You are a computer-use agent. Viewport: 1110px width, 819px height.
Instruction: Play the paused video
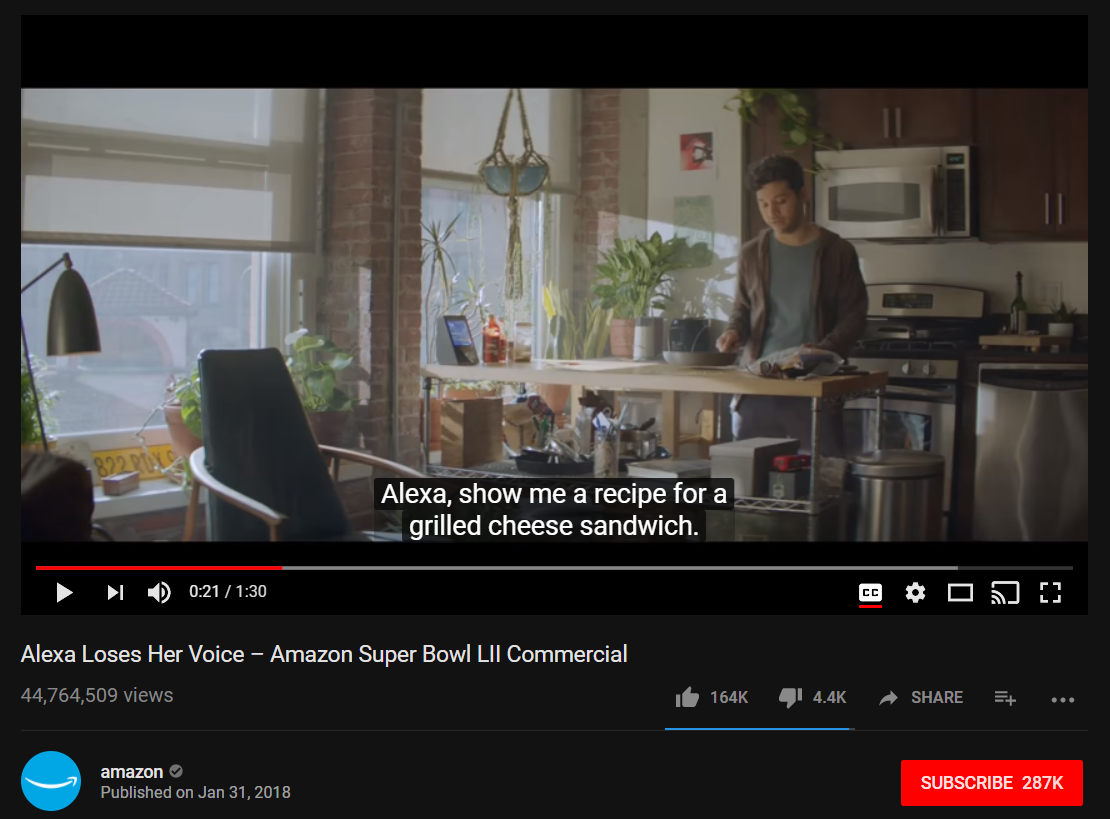(64, 592)
